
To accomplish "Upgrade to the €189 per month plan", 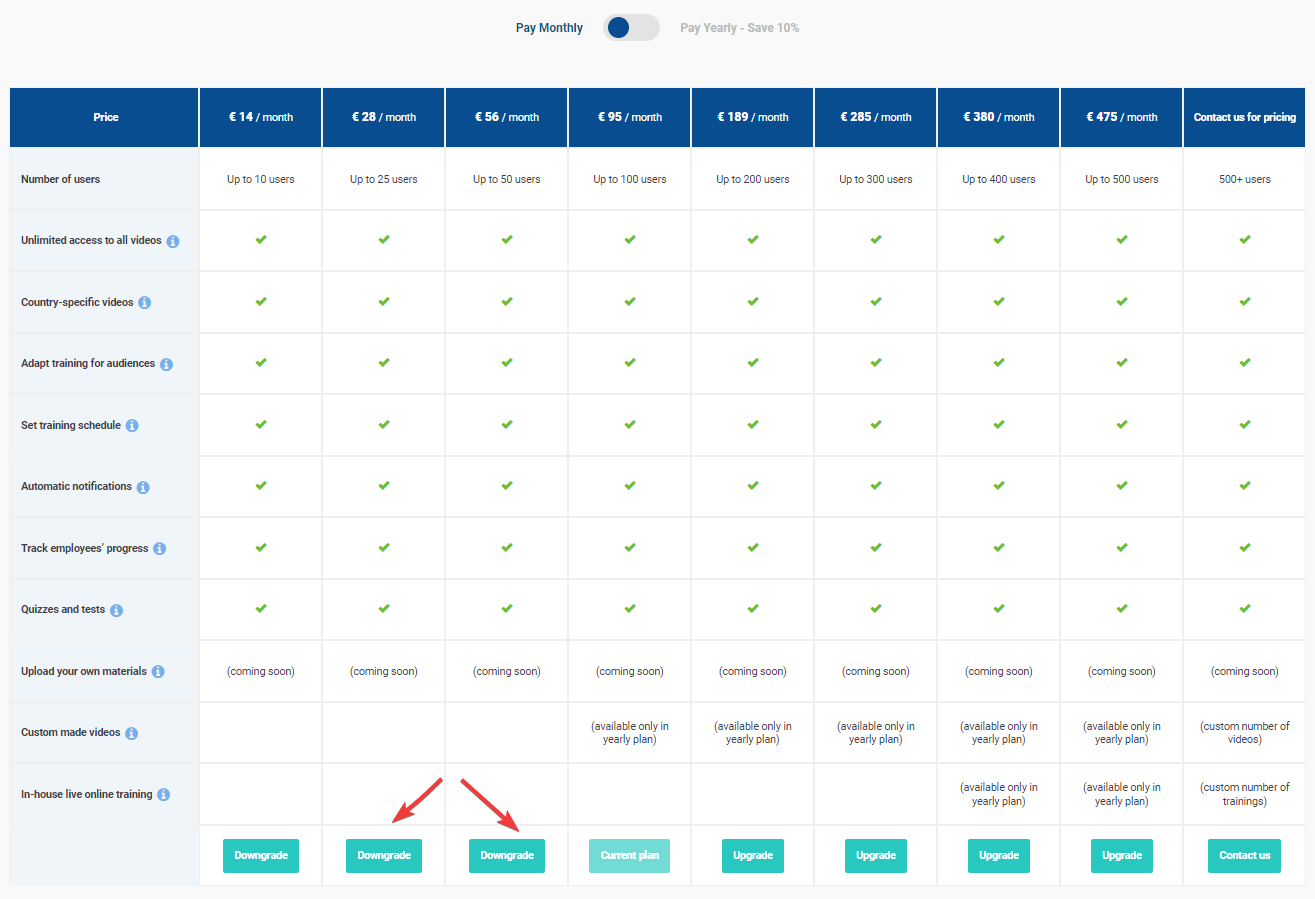I will point(753,856).
